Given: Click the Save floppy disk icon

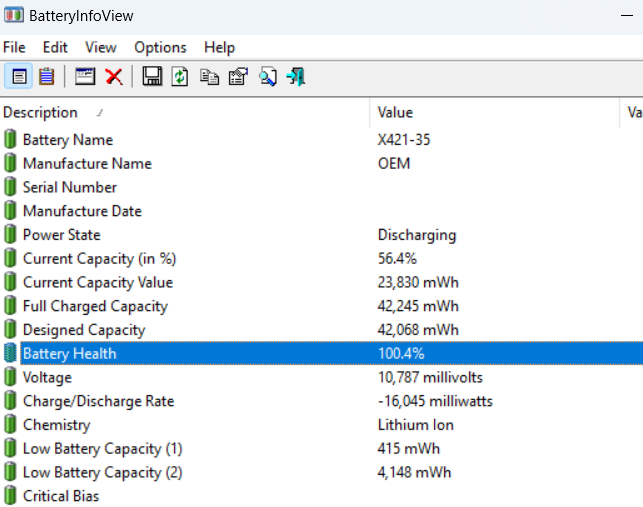Looking at the screenshot, I should [x=152, y=76].
